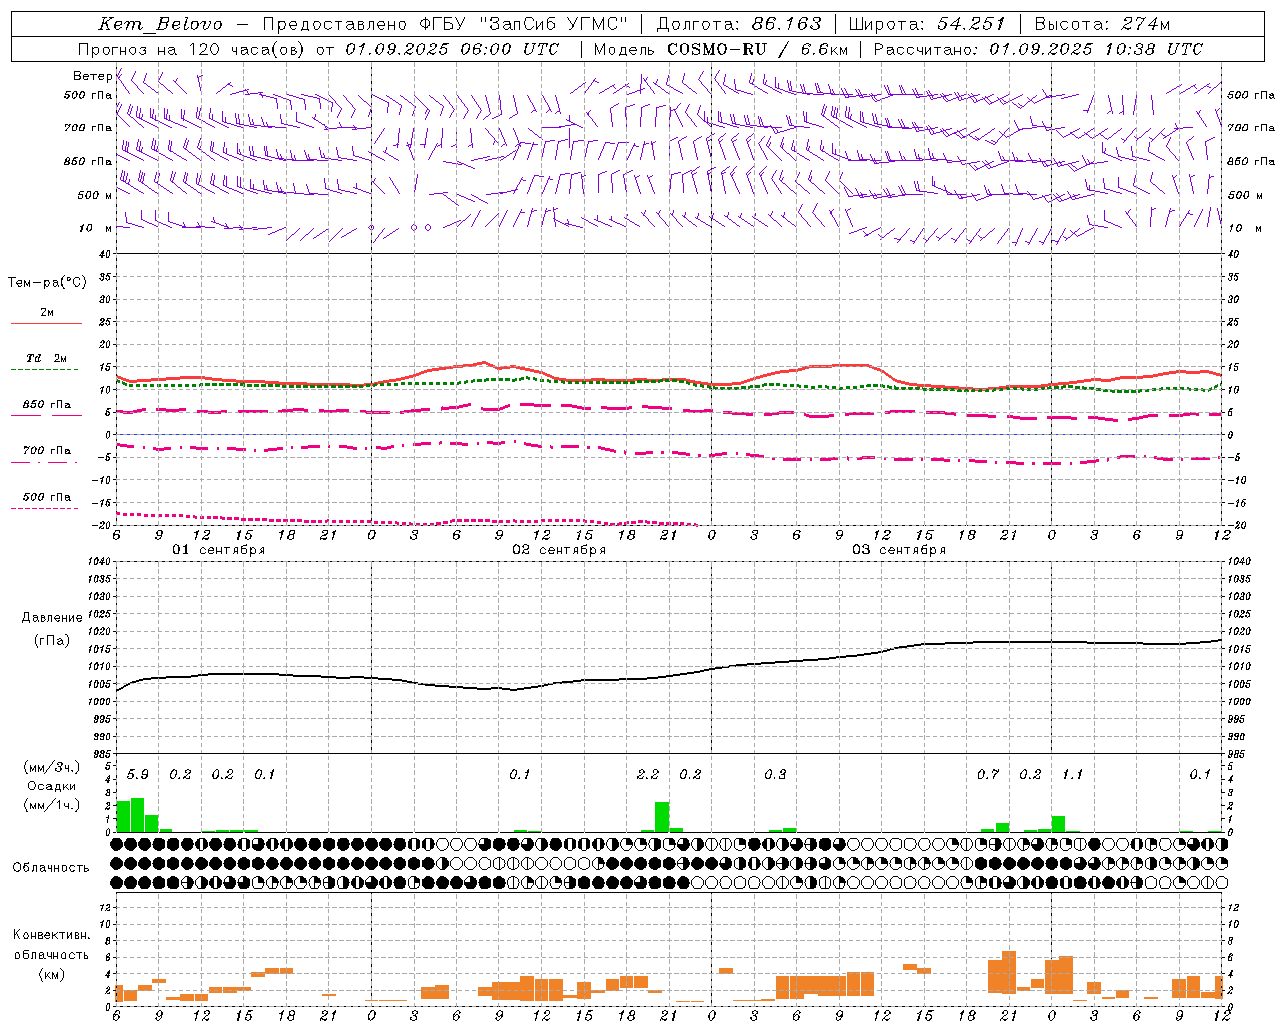Screen dimensions: 1280x1024
Task: Select the longitude value 86.163
Action: (x=786, y=24)
